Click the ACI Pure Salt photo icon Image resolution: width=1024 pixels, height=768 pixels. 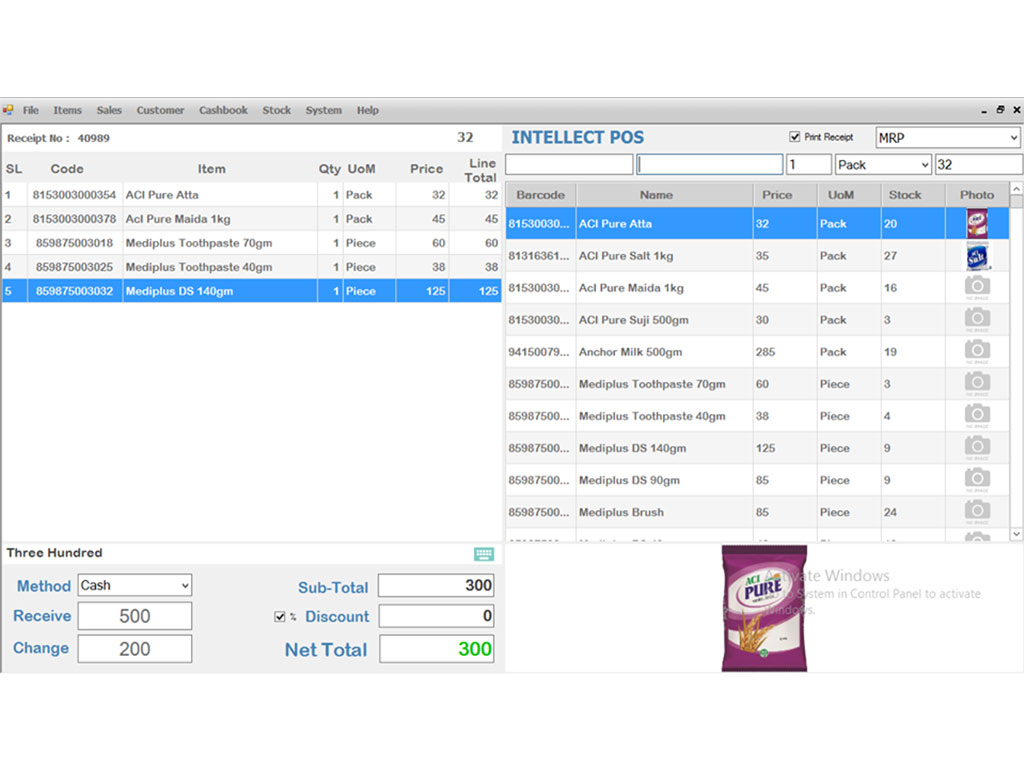pyautogui.click(x=977, y=256)
